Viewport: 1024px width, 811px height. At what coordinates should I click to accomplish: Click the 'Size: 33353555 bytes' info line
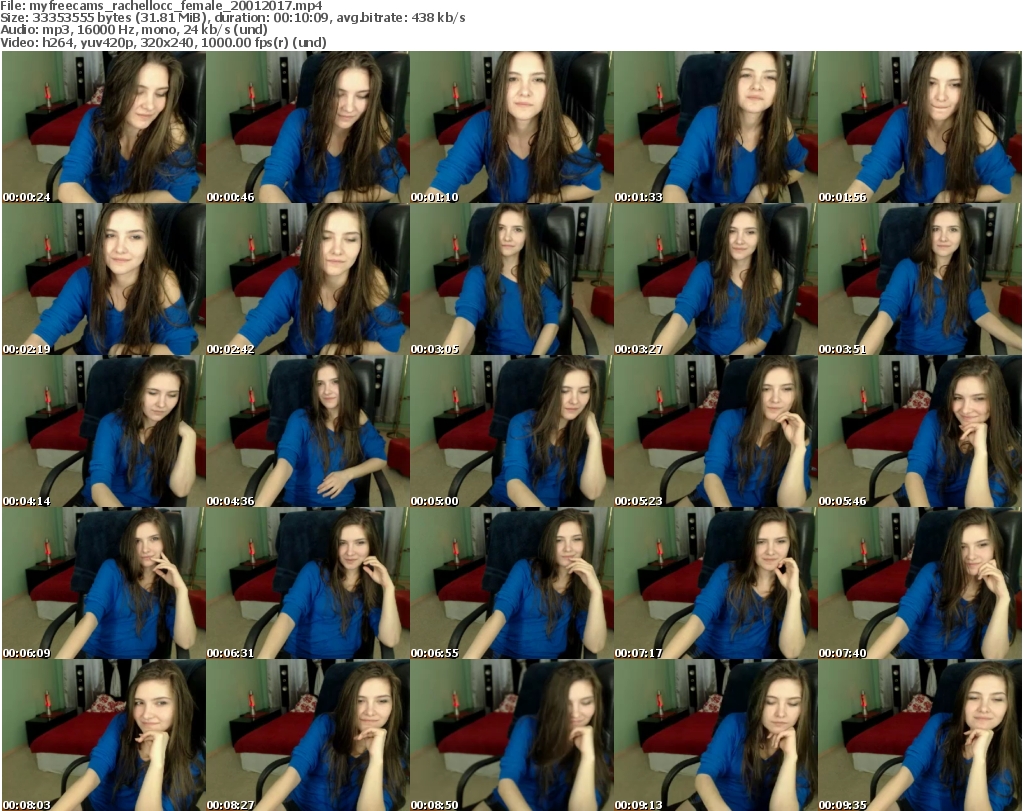click(x=232, y=18)
